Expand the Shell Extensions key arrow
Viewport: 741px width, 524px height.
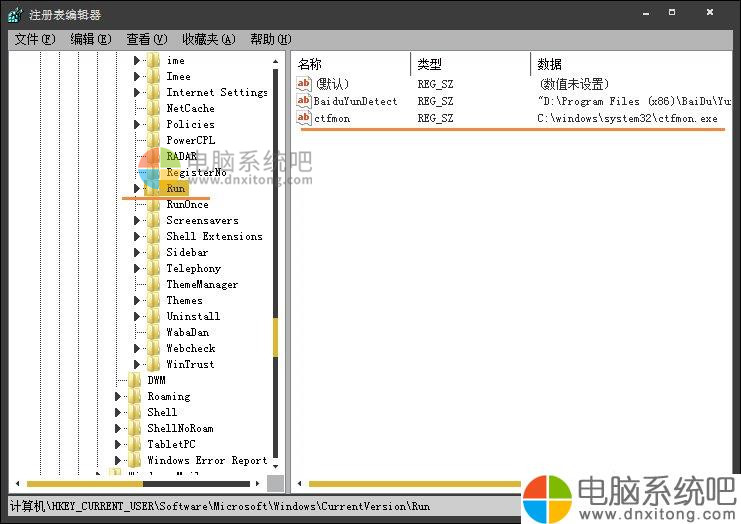coord(138,236)
